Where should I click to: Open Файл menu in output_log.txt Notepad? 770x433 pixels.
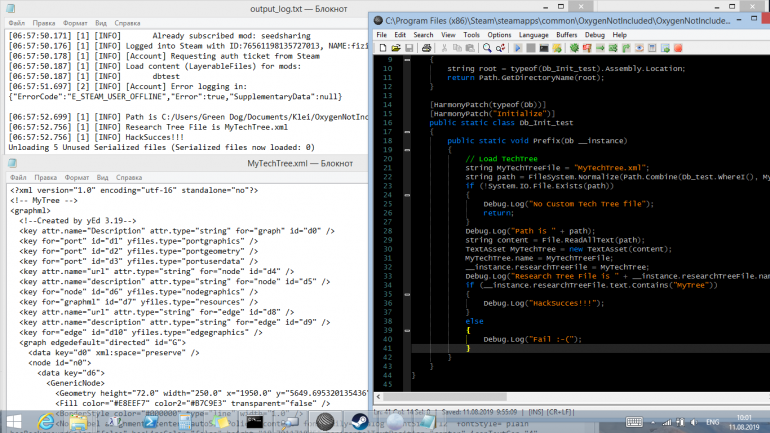click(17, 23)
